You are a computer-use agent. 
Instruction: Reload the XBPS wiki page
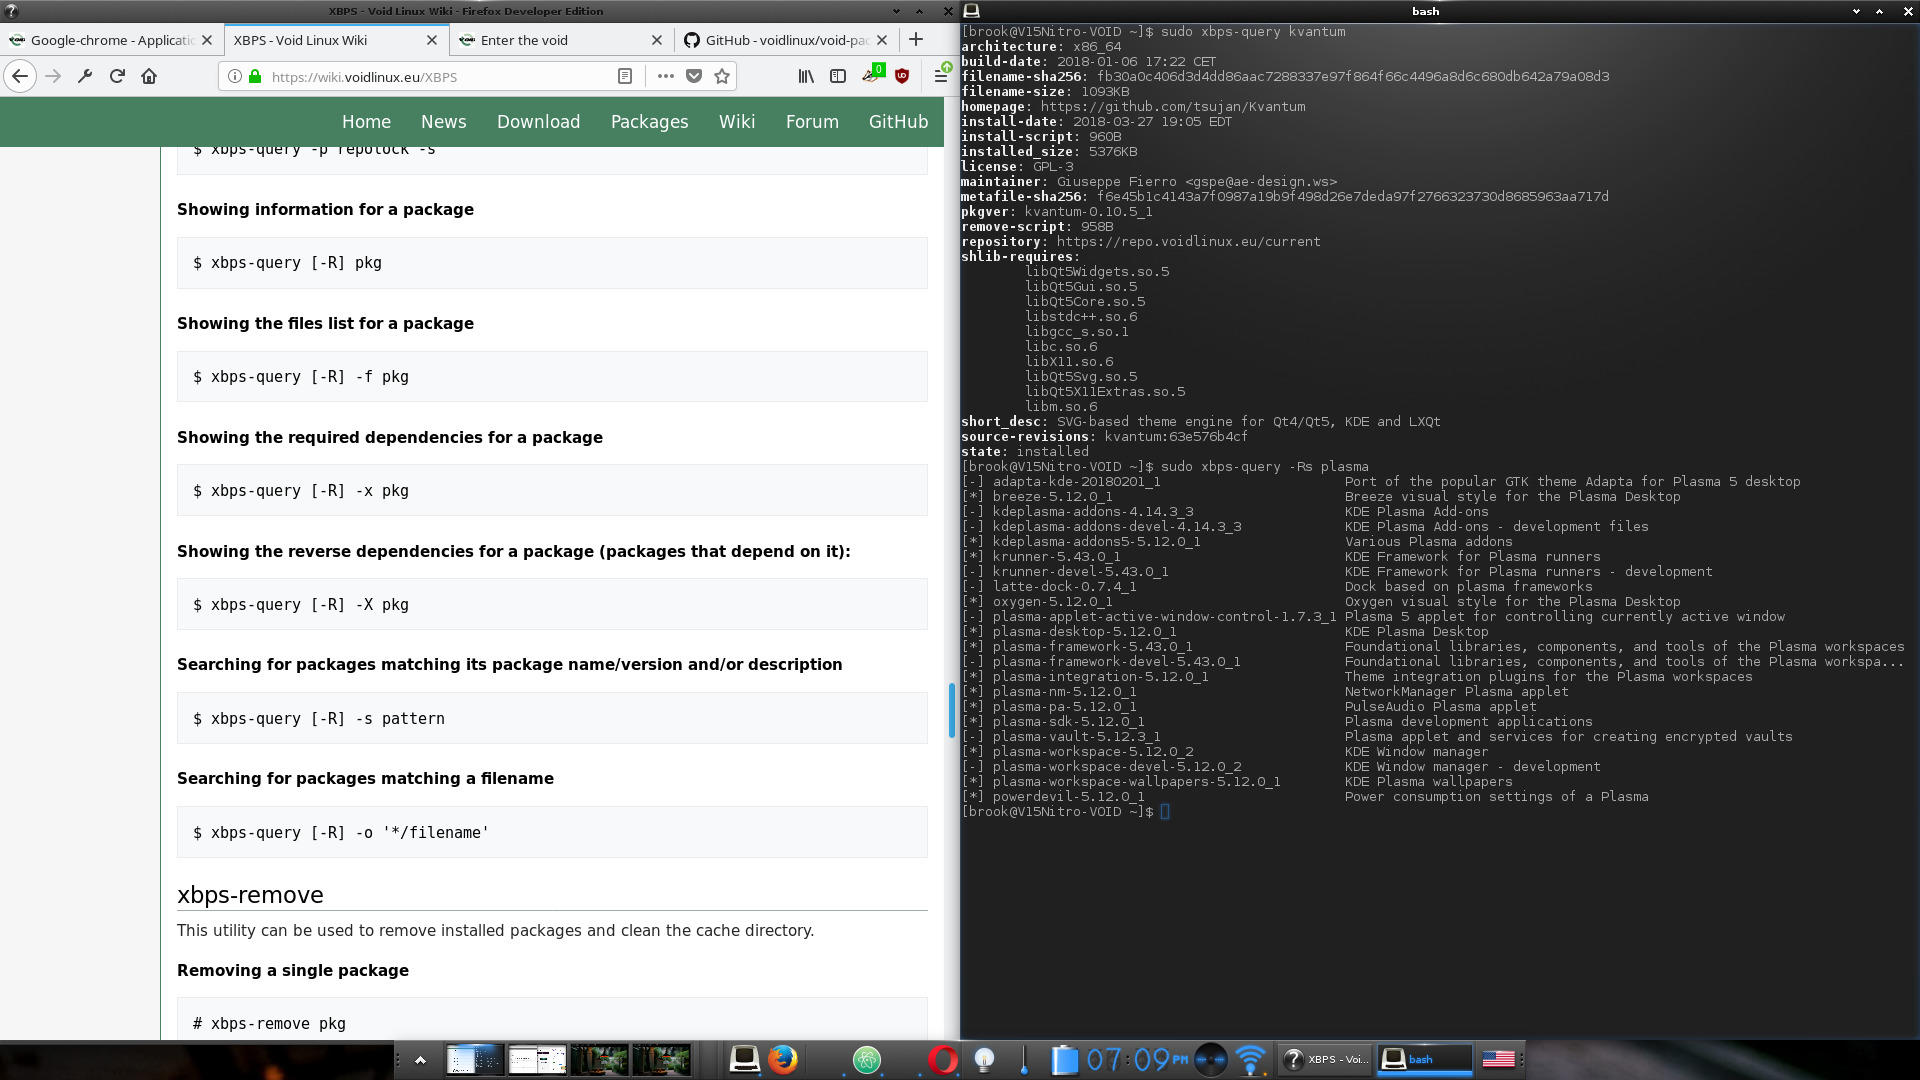(117, 76)
